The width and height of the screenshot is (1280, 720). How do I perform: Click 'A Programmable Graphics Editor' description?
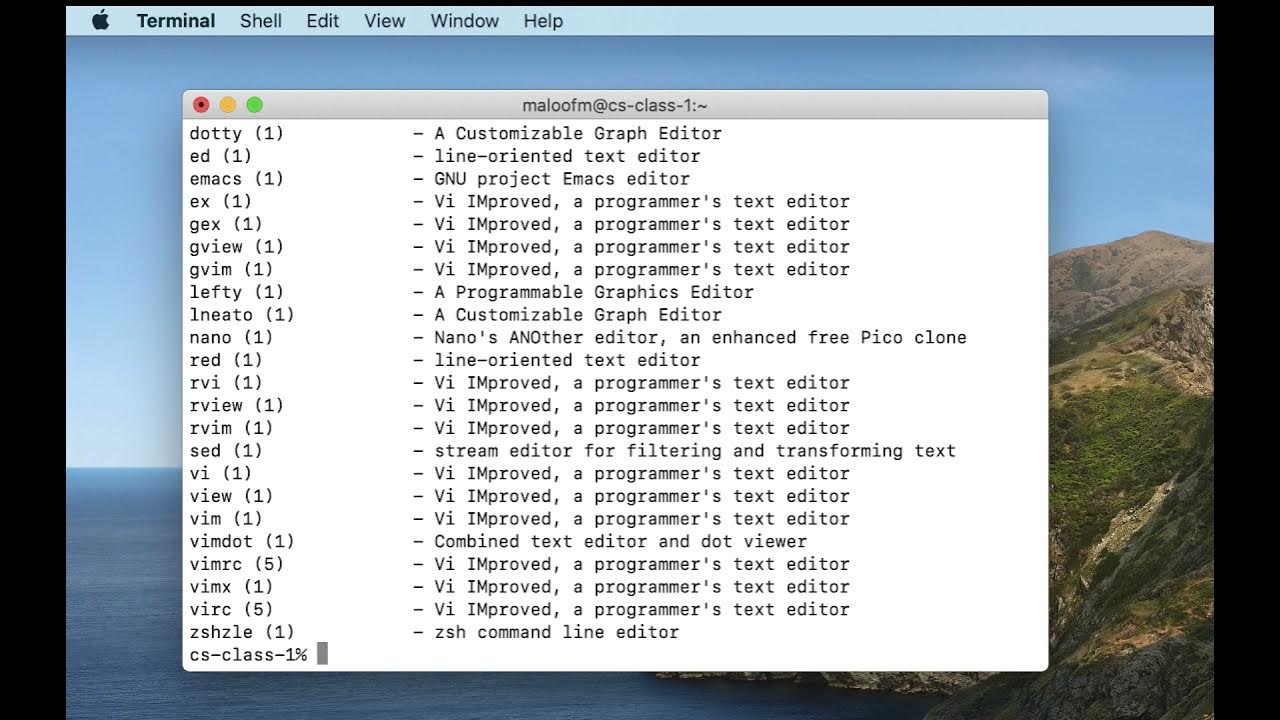pyautogui.click(x=594, y=292)
